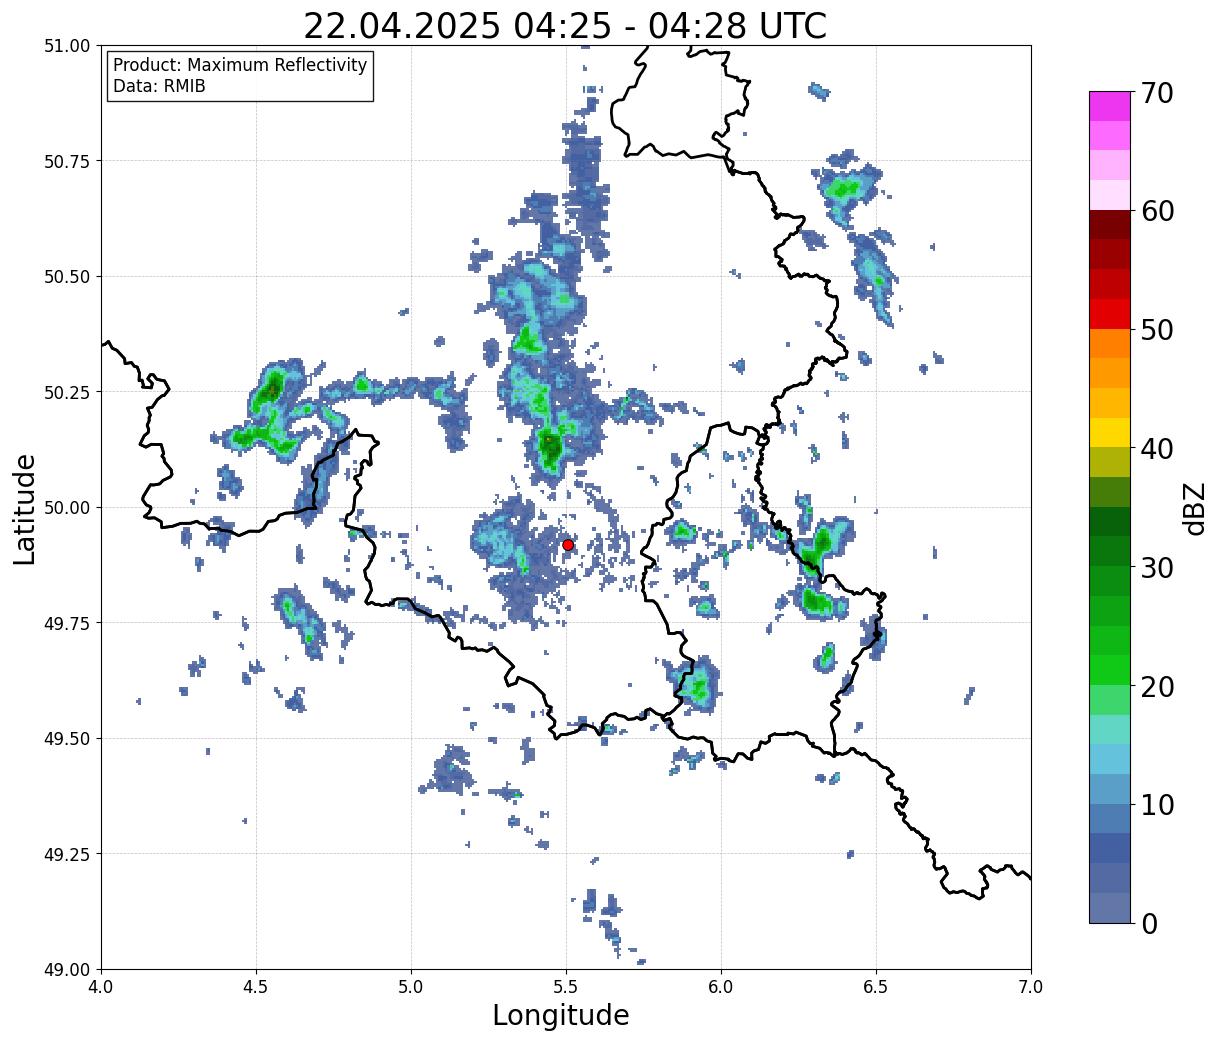Click the colorbar tick label '10'
The image size is (1219, 1040).
[x=1157, y=805]
